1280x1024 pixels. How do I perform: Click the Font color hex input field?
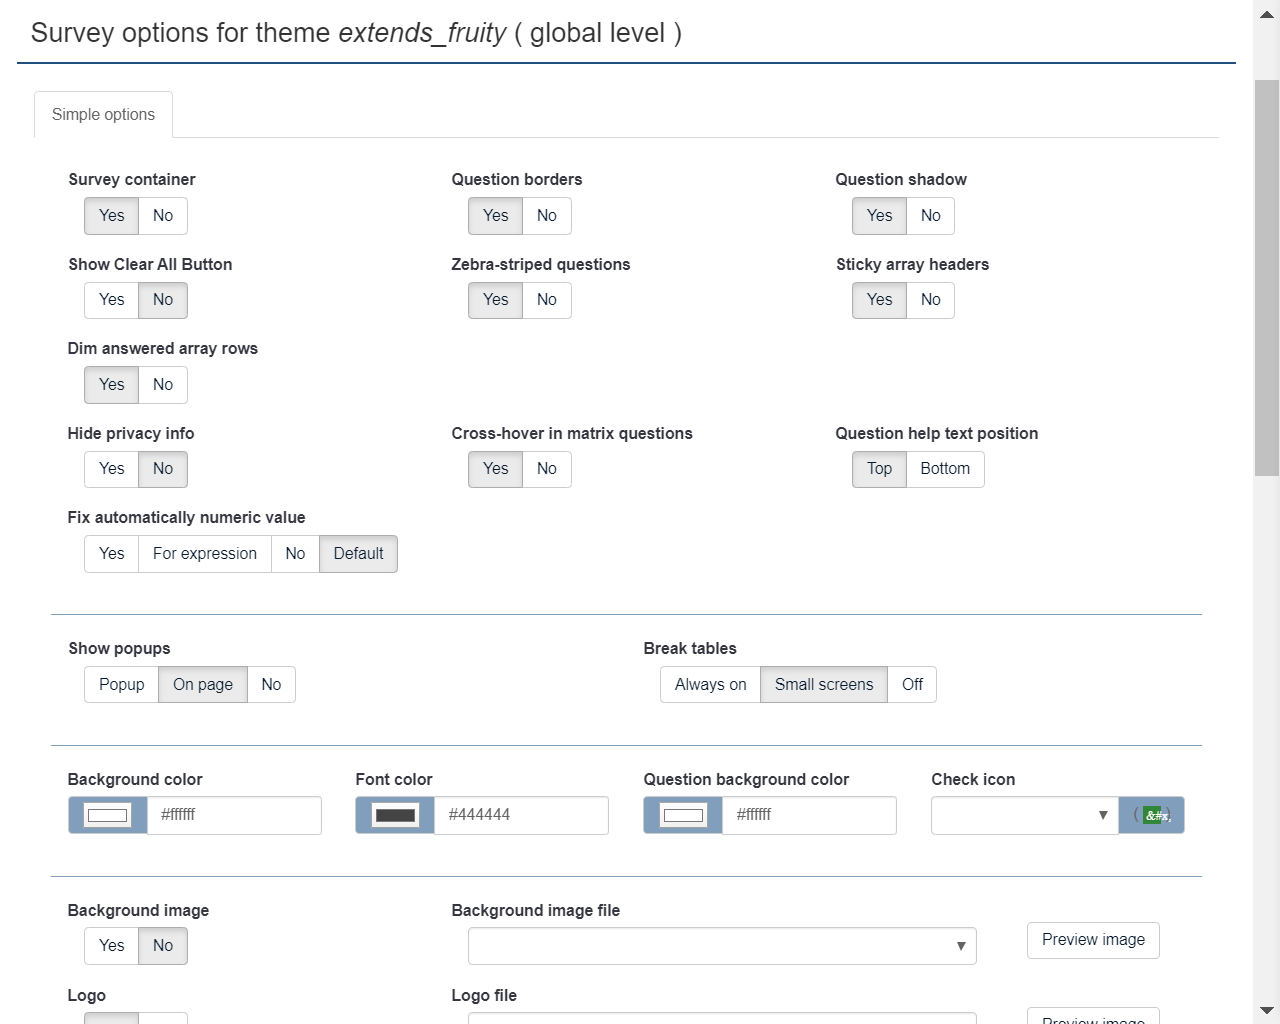click(x=521, y=815)
